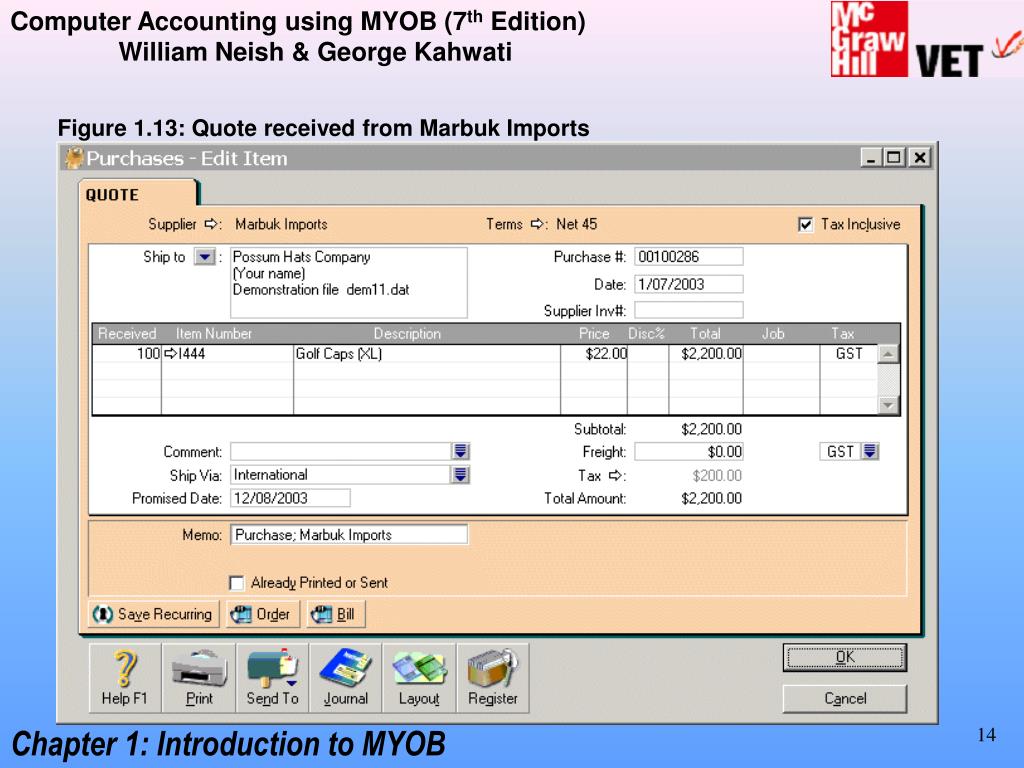Click the Ship to address box

pos(349,282)
